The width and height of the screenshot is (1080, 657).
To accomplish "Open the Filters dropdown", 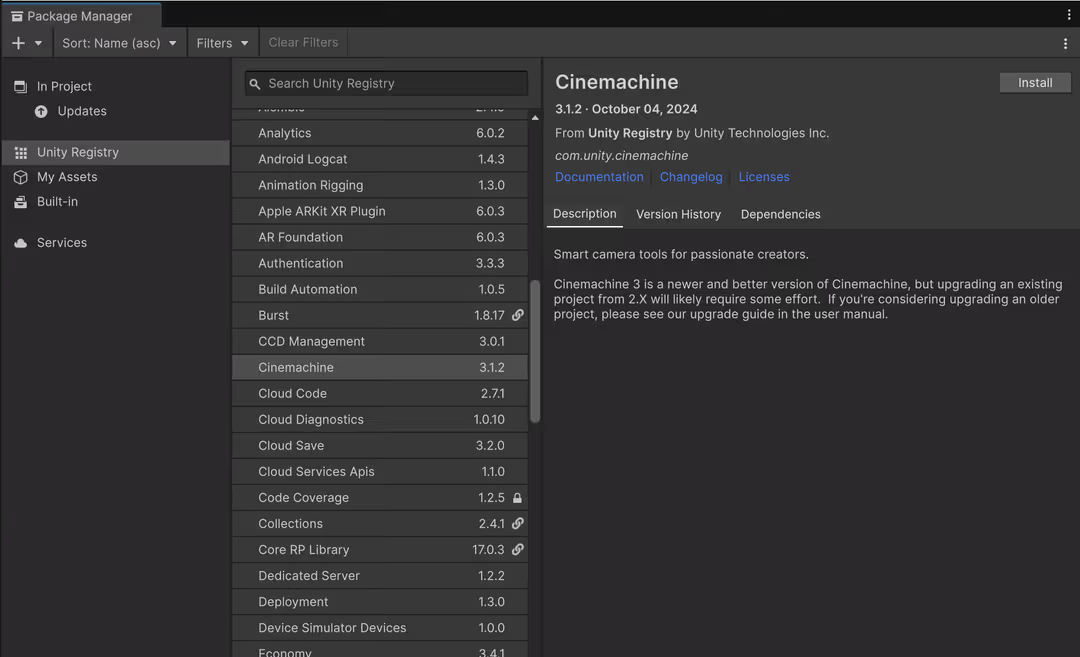I will click(222, 43).
